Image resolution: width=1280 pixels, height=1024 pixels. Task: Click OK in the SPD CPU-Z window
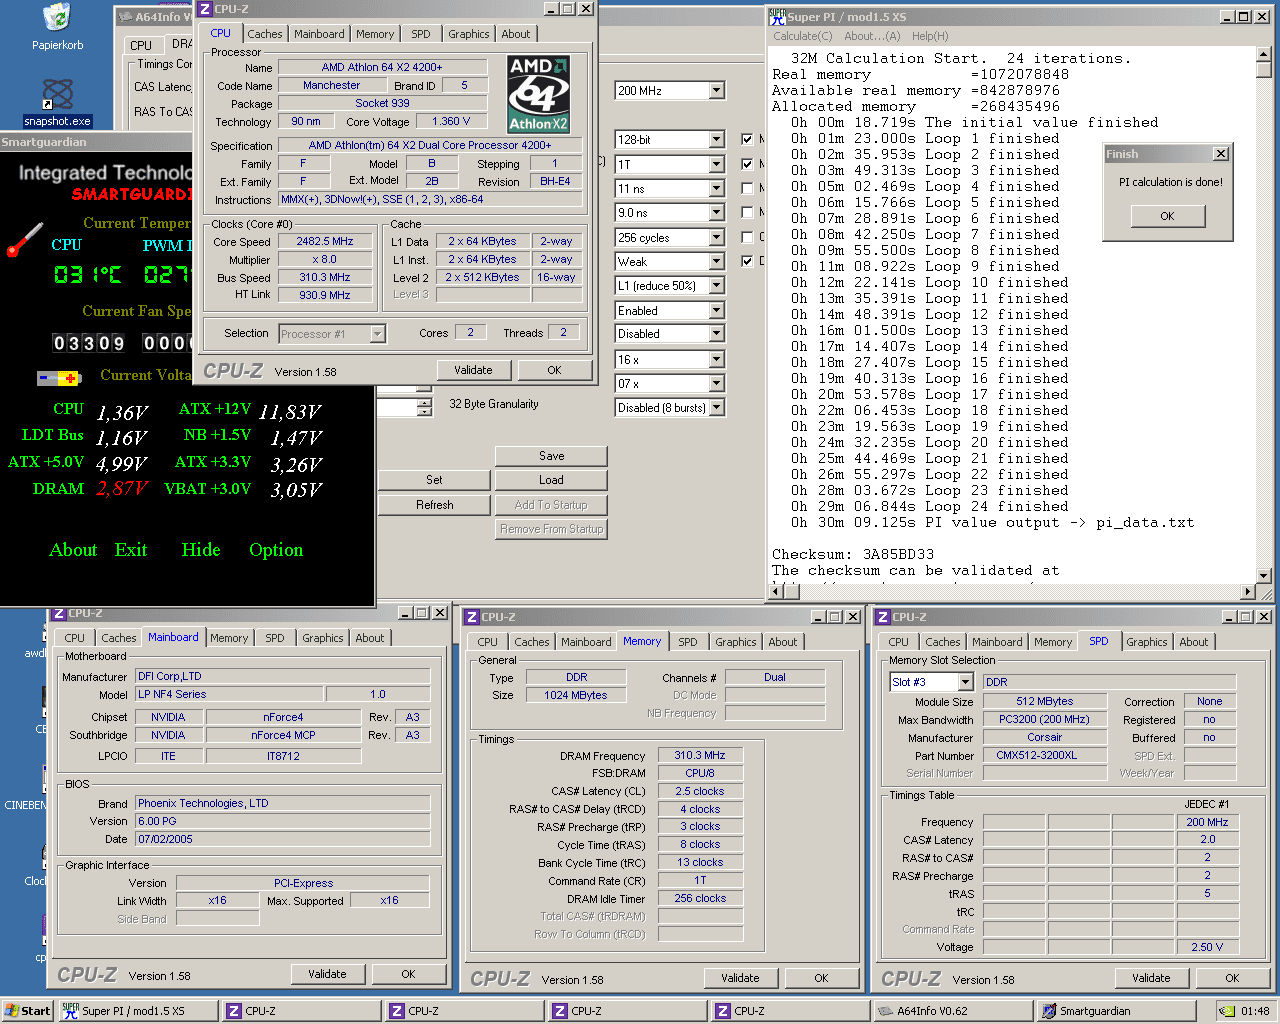[x=1232, y=978]
